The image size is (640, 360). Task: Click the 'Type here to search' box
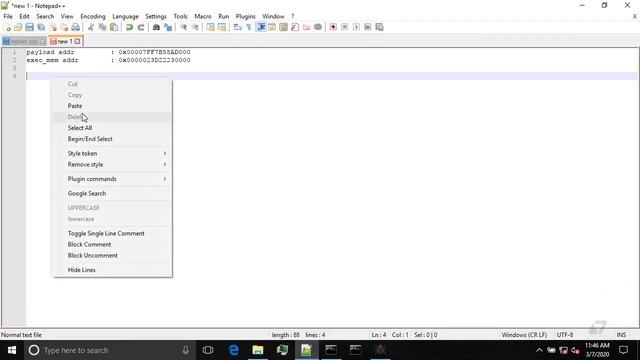pyautogui.click(x=109, y=350)
